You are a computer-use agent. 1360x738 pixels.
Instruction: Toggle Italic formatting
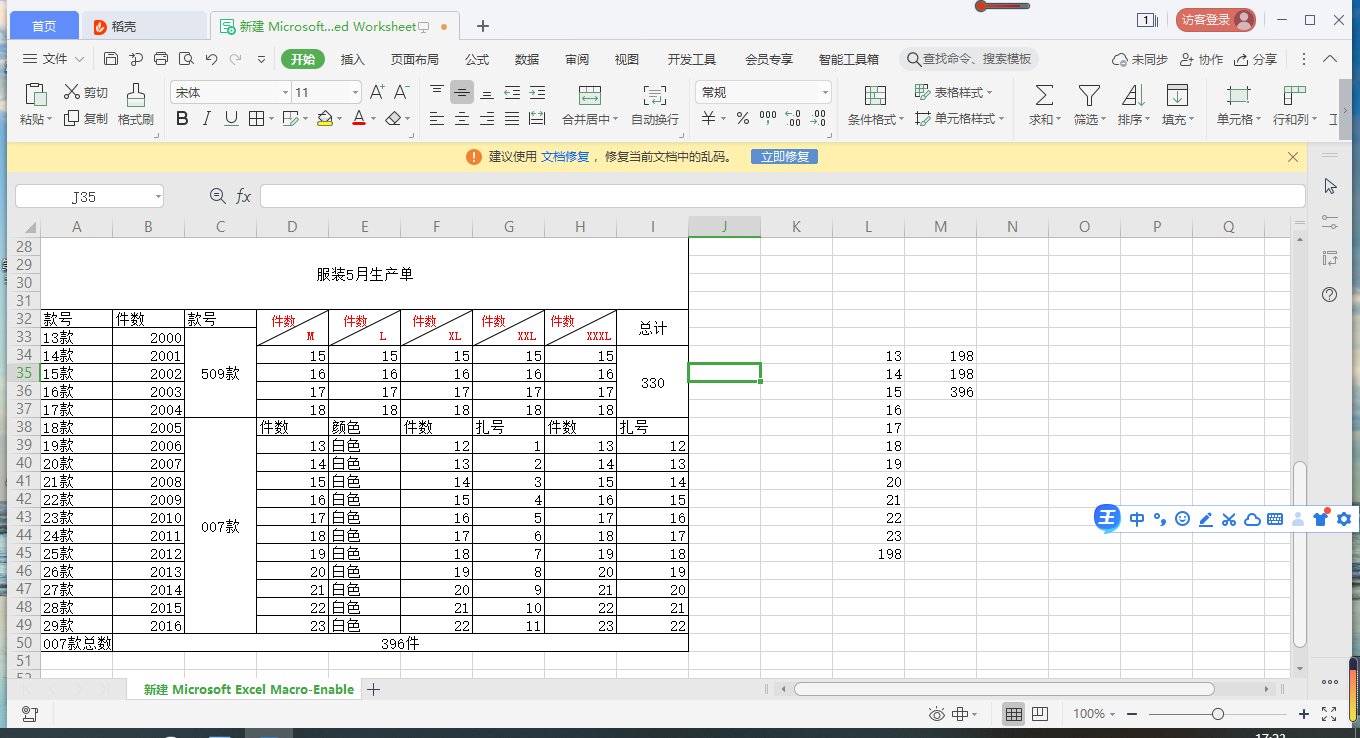click(207, 119)
